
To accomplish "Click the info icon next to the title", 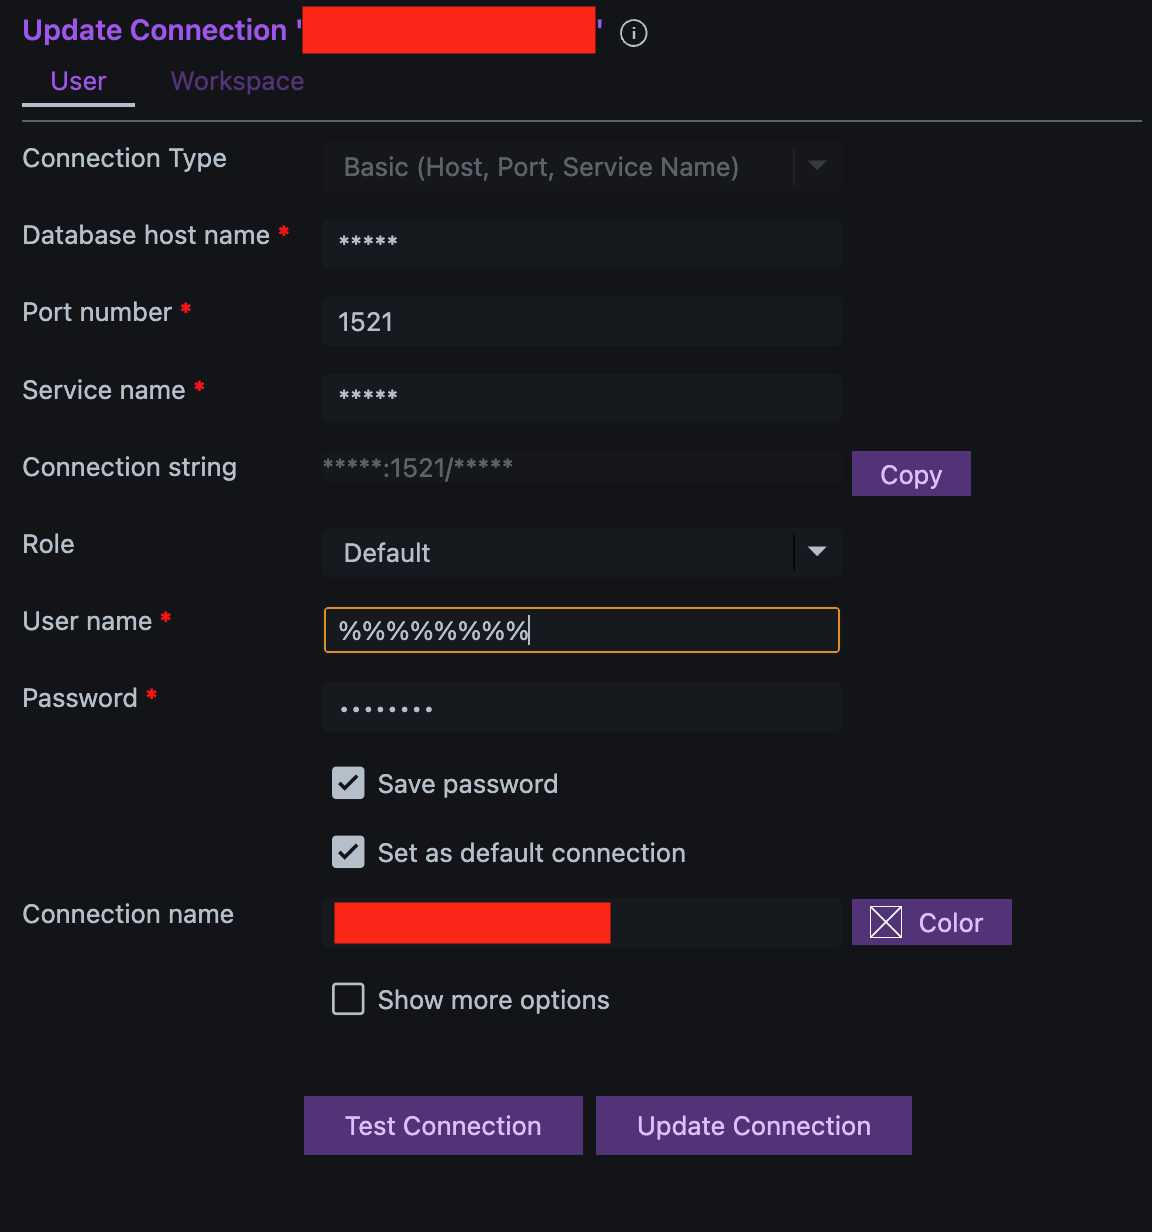I will click(x=633, y=33).
